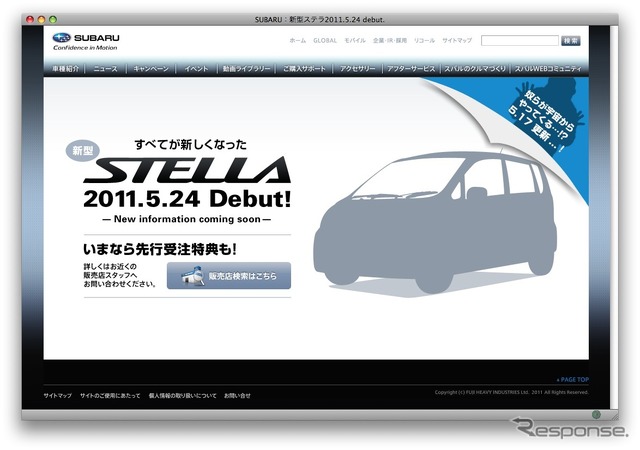Select the ニュース navigation item
The image size is (640, 450).
(105, 69)
